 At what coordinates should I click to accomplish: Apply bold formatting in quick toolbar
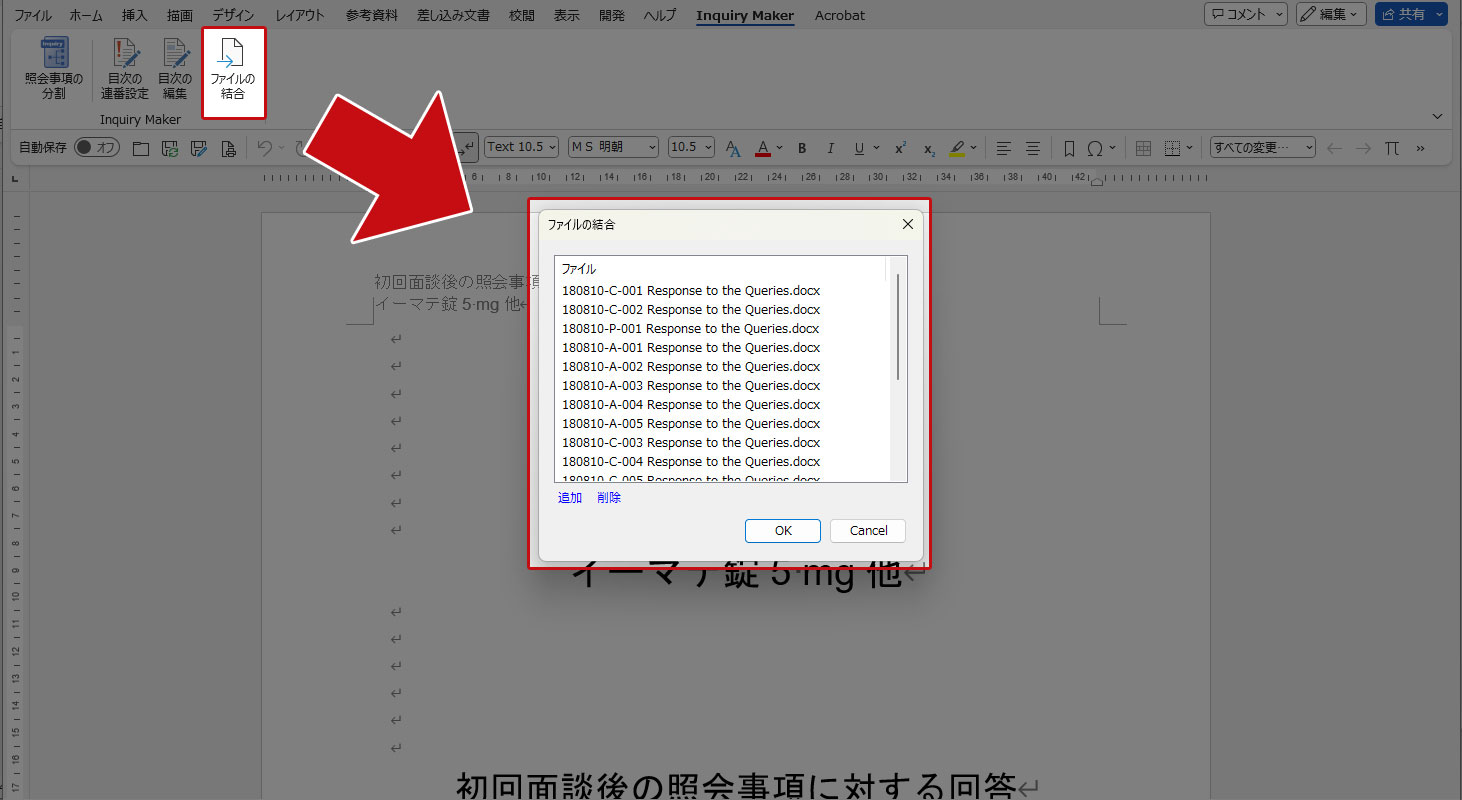coord(802,148)
